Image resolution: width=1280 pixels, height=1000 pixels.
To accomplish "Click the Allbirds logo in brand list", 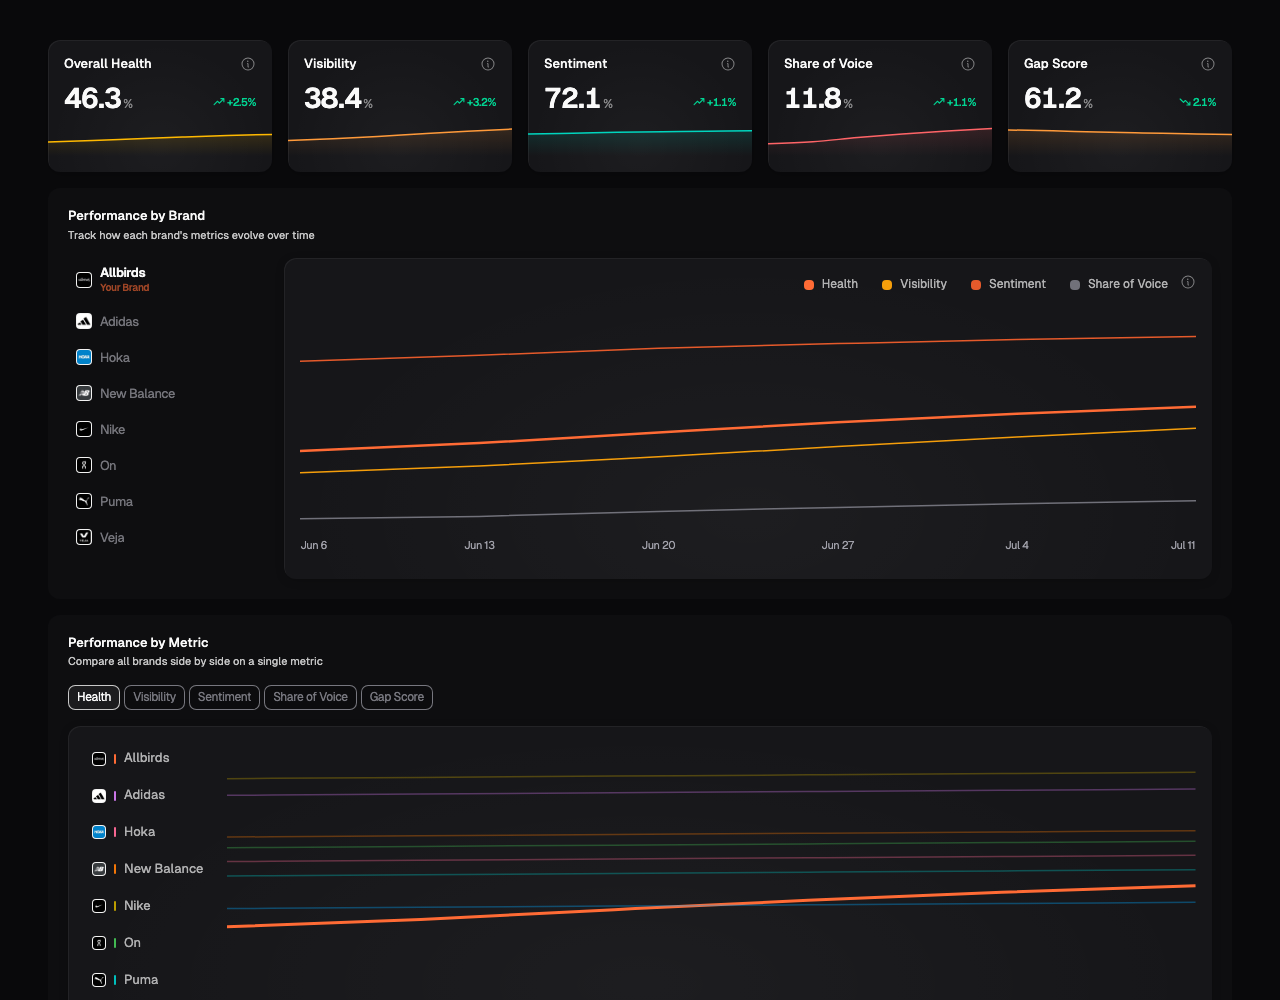I will point(84,280).
